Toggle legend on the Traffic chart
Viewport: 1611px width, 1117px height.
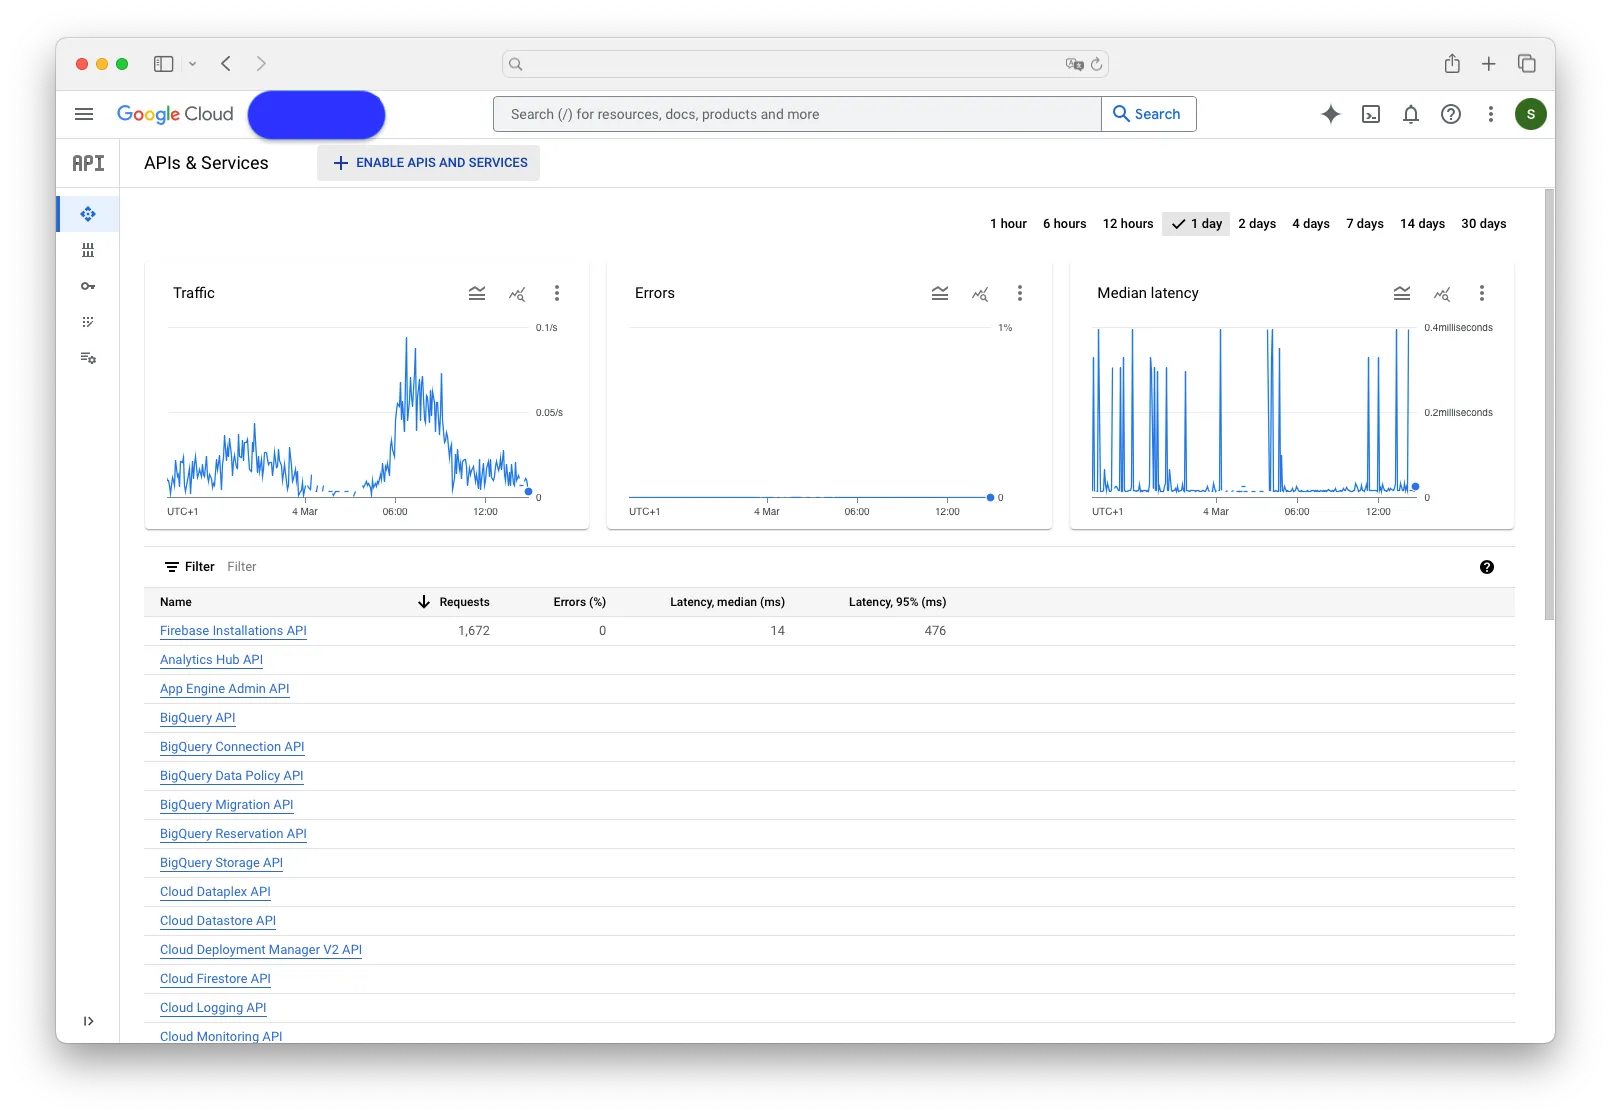477,294
